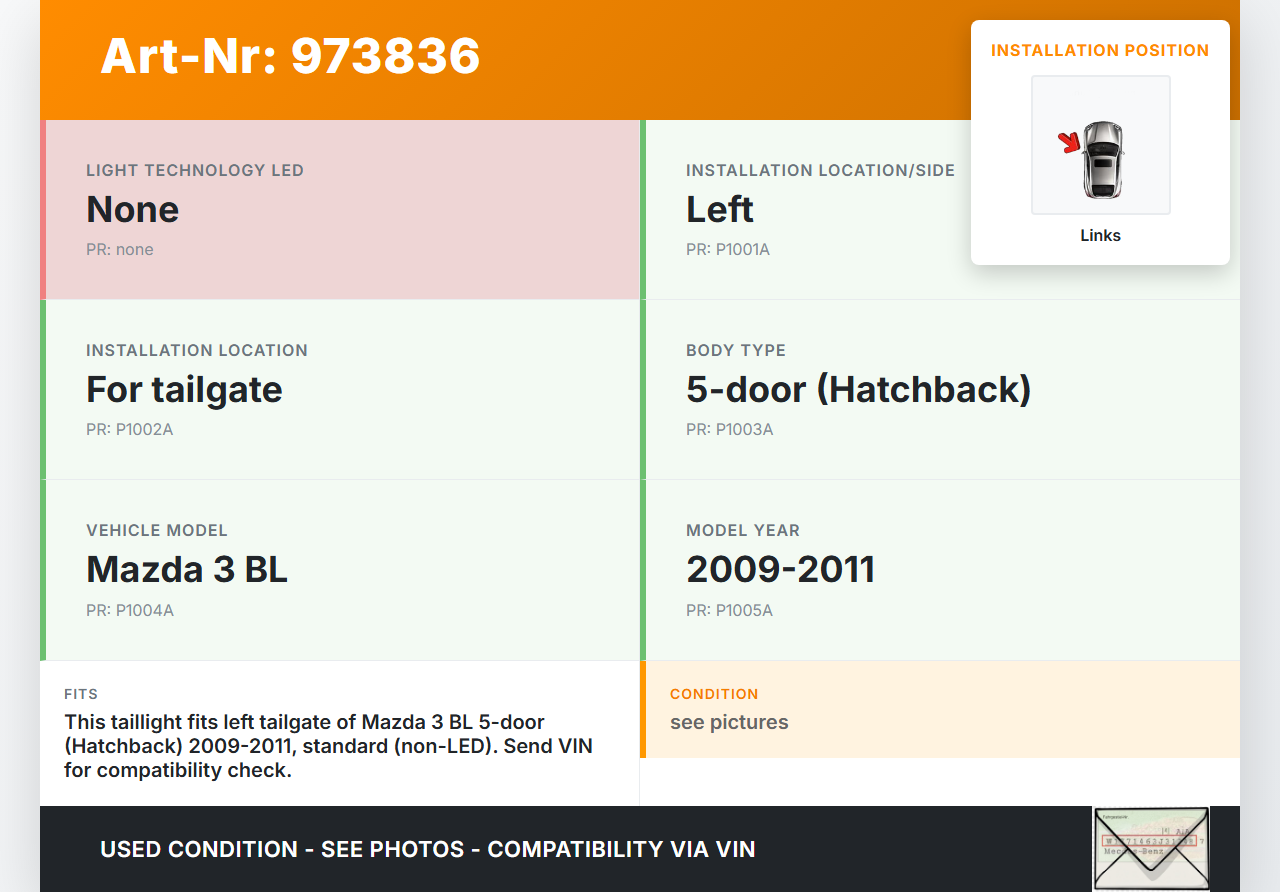Image resolution: width=1280 pixels, height=892 pixels.
Task: Select the Light Technology LED card
Action: coord(340,209)
